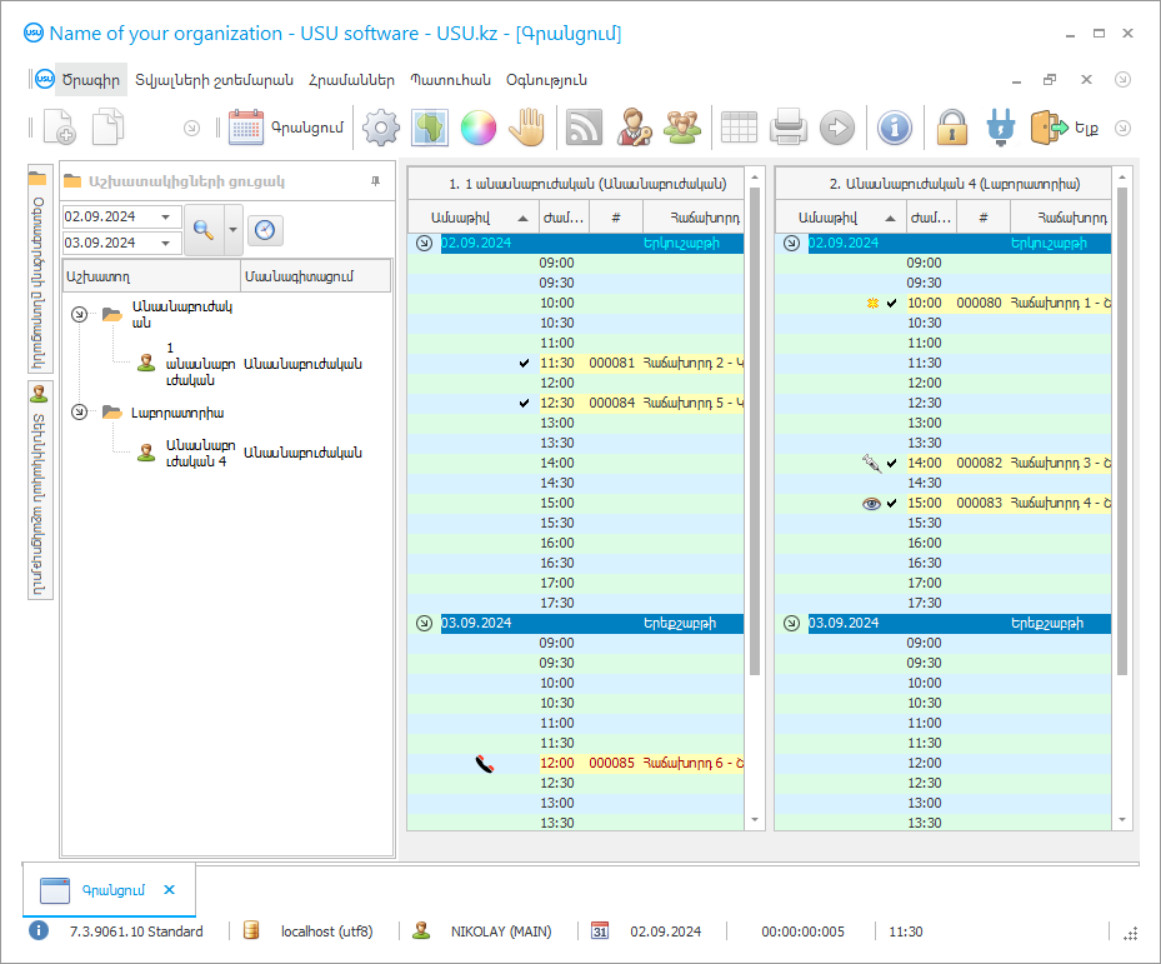Click the Գրանցում calendar toolbar button
This screenshot has height=964, width=1161.
click(x=286, y=128)
